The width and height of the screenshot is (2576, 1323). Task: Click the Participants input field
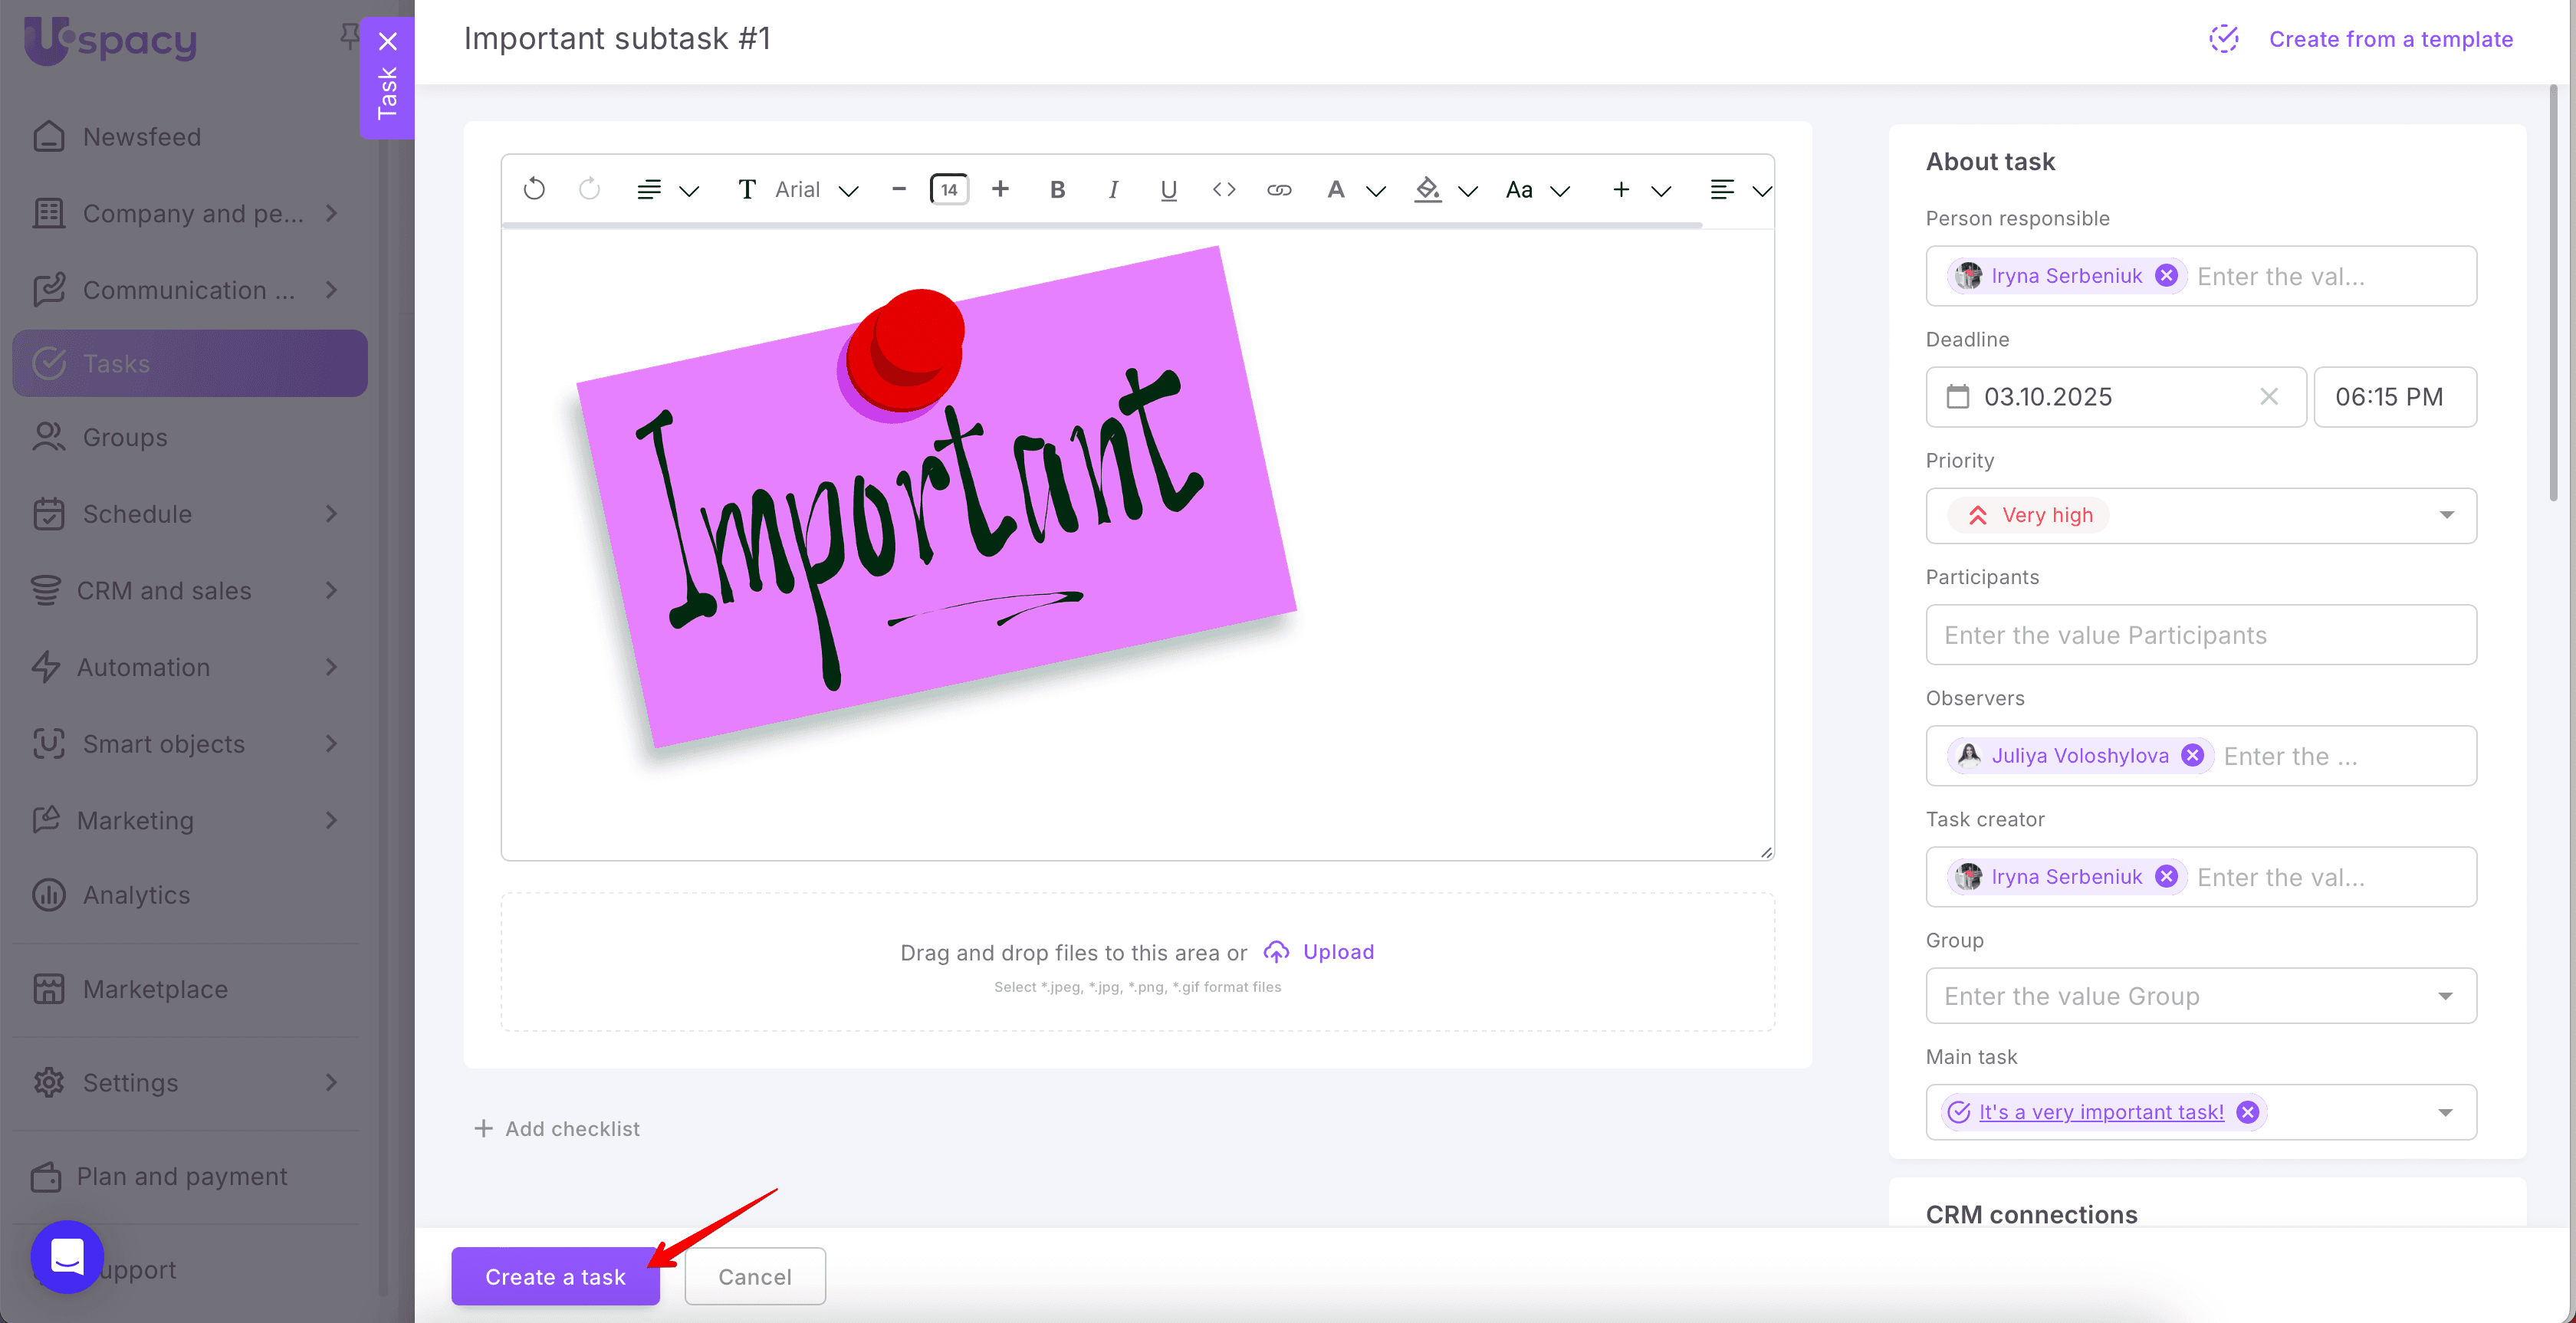[x=2200, y=635]
